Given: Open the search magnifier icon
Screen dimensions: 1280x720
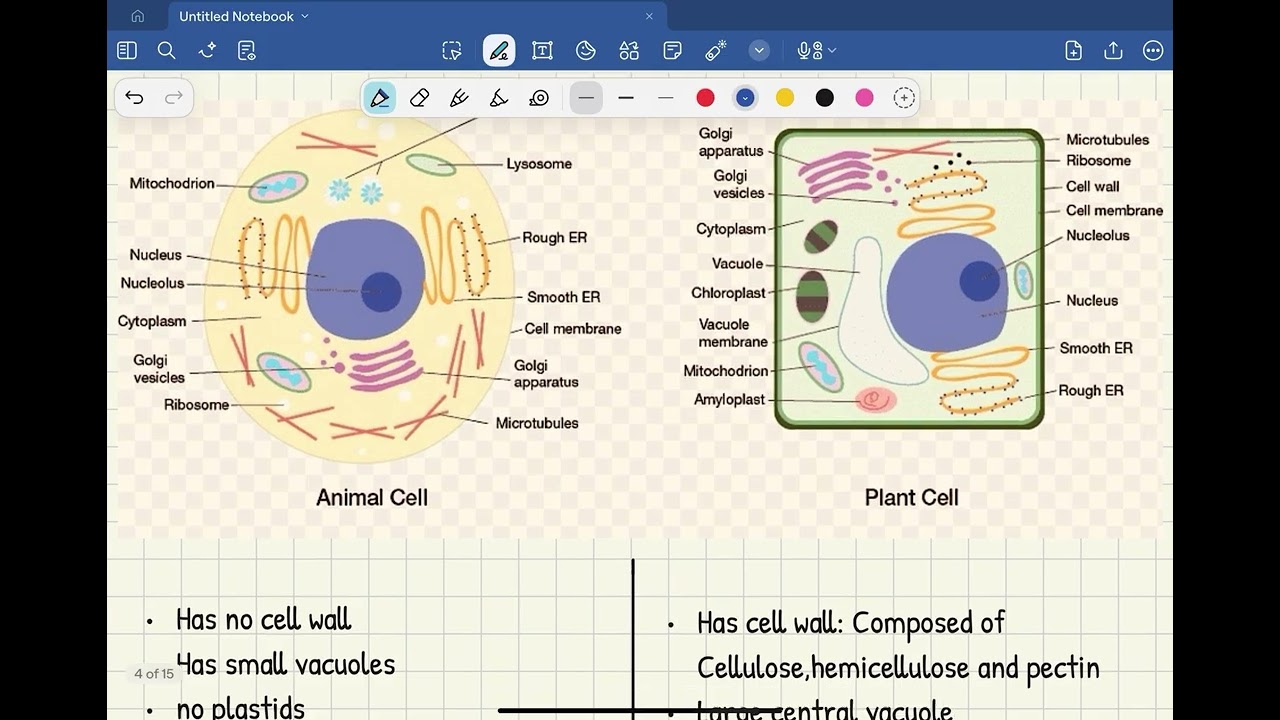Looking at the screenshot, I should tap(167, 50).
